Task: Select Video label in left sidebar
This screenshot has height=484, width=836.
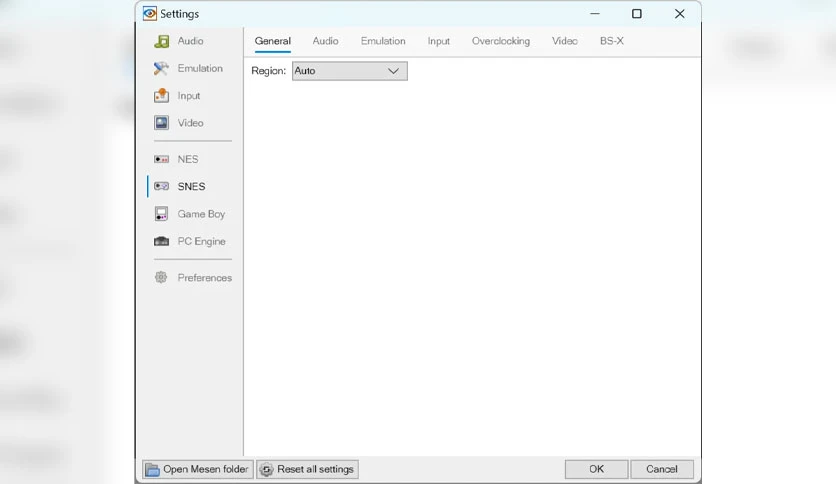Action: (x=190, y=123)
